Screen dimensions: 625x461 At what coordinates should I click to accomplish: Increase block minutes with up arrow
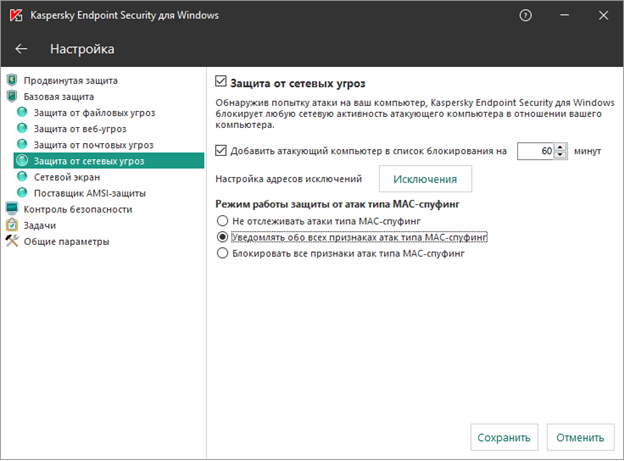[x=561, y=147]
